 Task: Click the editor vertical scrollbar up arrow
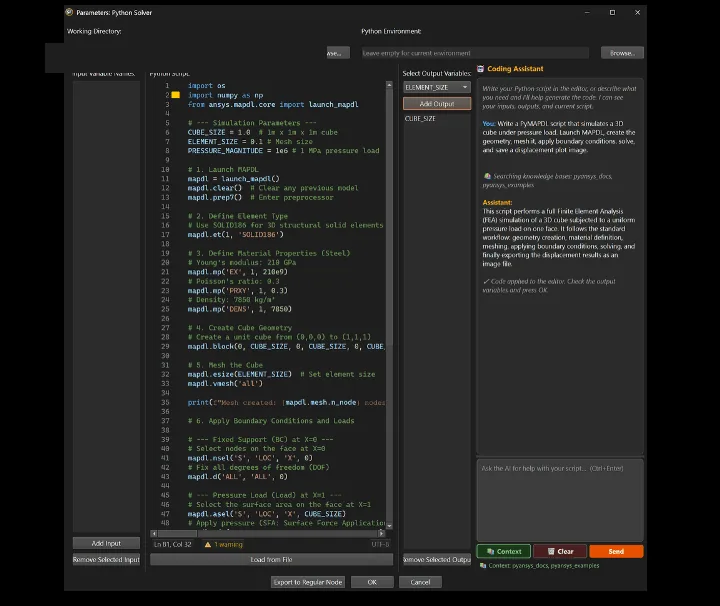(x=389, y=85)
